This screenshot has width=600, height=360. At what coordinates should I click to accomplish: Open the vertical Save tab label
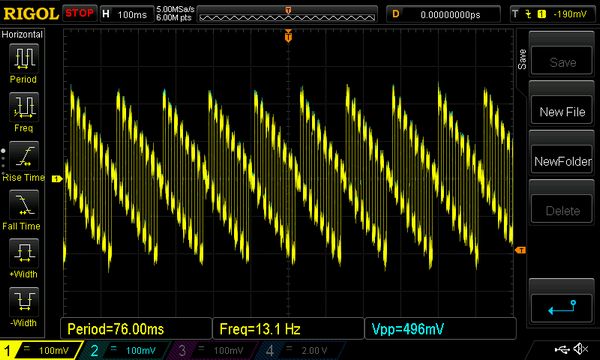522,59
